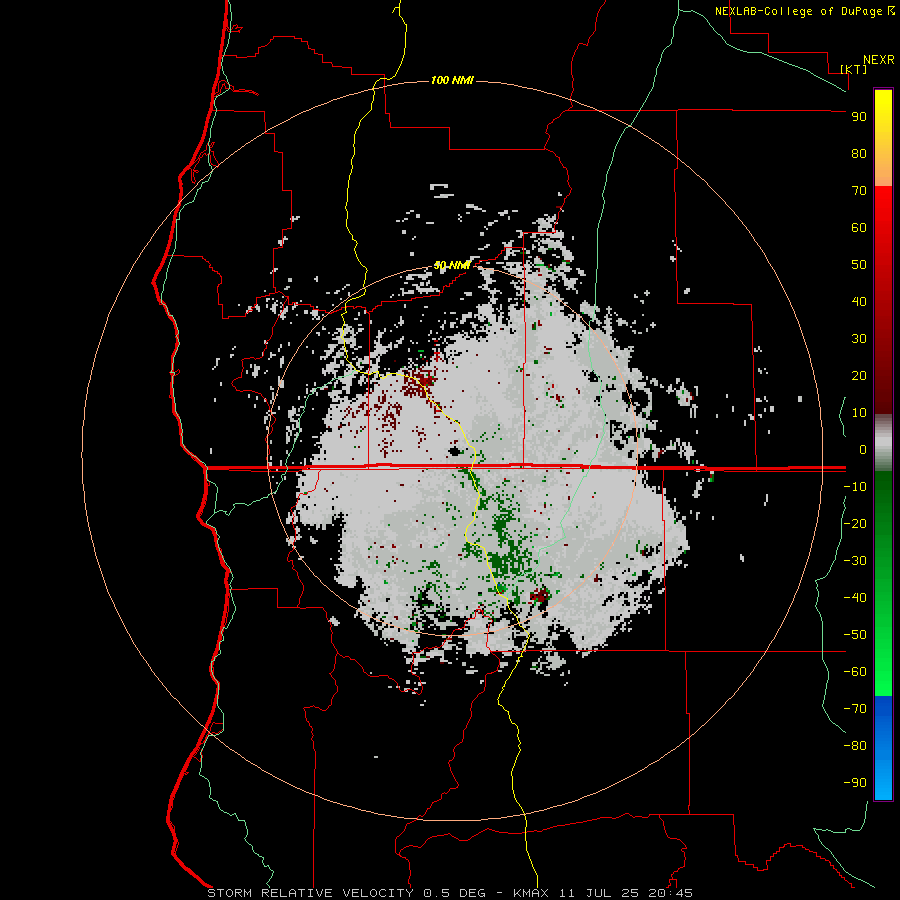The image size is (900, 900).
Task: Click the STORM RELATIVE VELOCITY caption text
Action: pyautogui.click(x=310, y=893)
